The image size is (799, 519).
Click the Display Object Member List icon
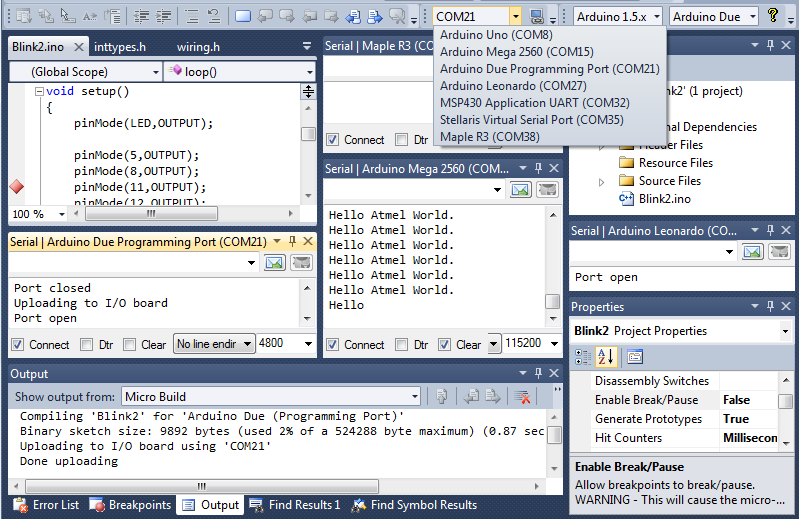(x=24, y=16)
